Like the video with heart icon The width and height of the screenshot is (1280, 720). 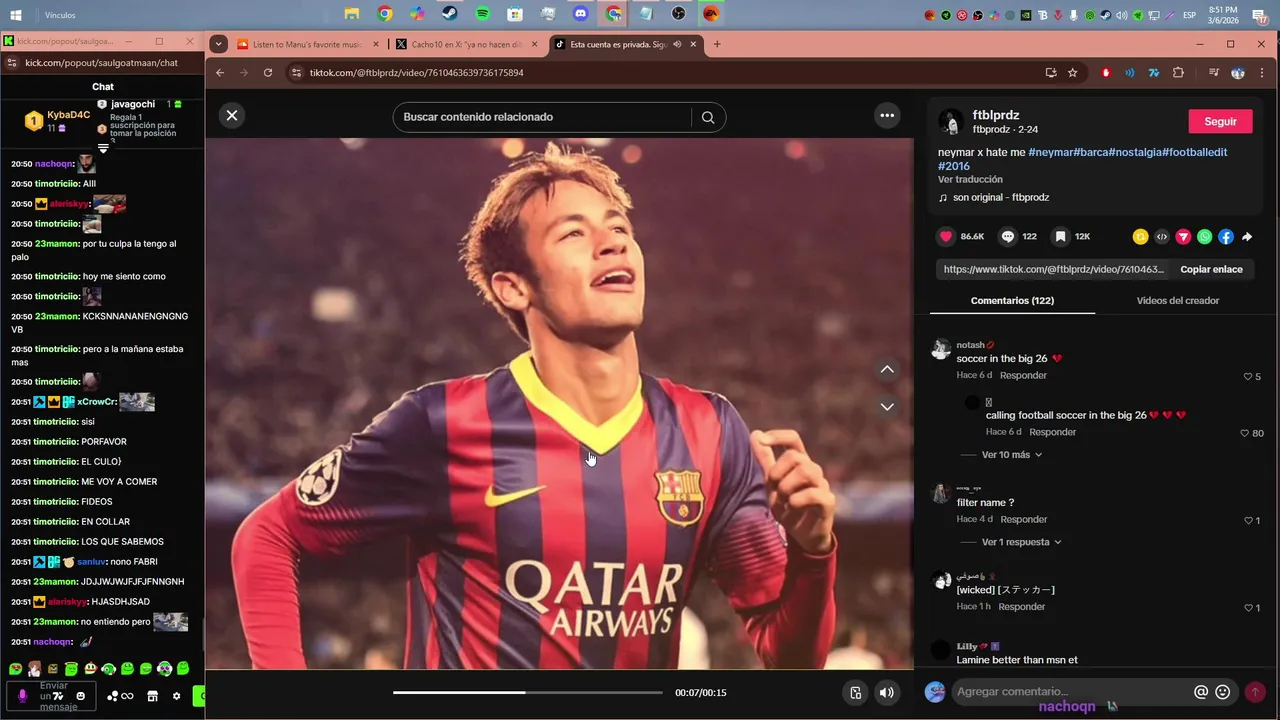click(x=945, y=236)
